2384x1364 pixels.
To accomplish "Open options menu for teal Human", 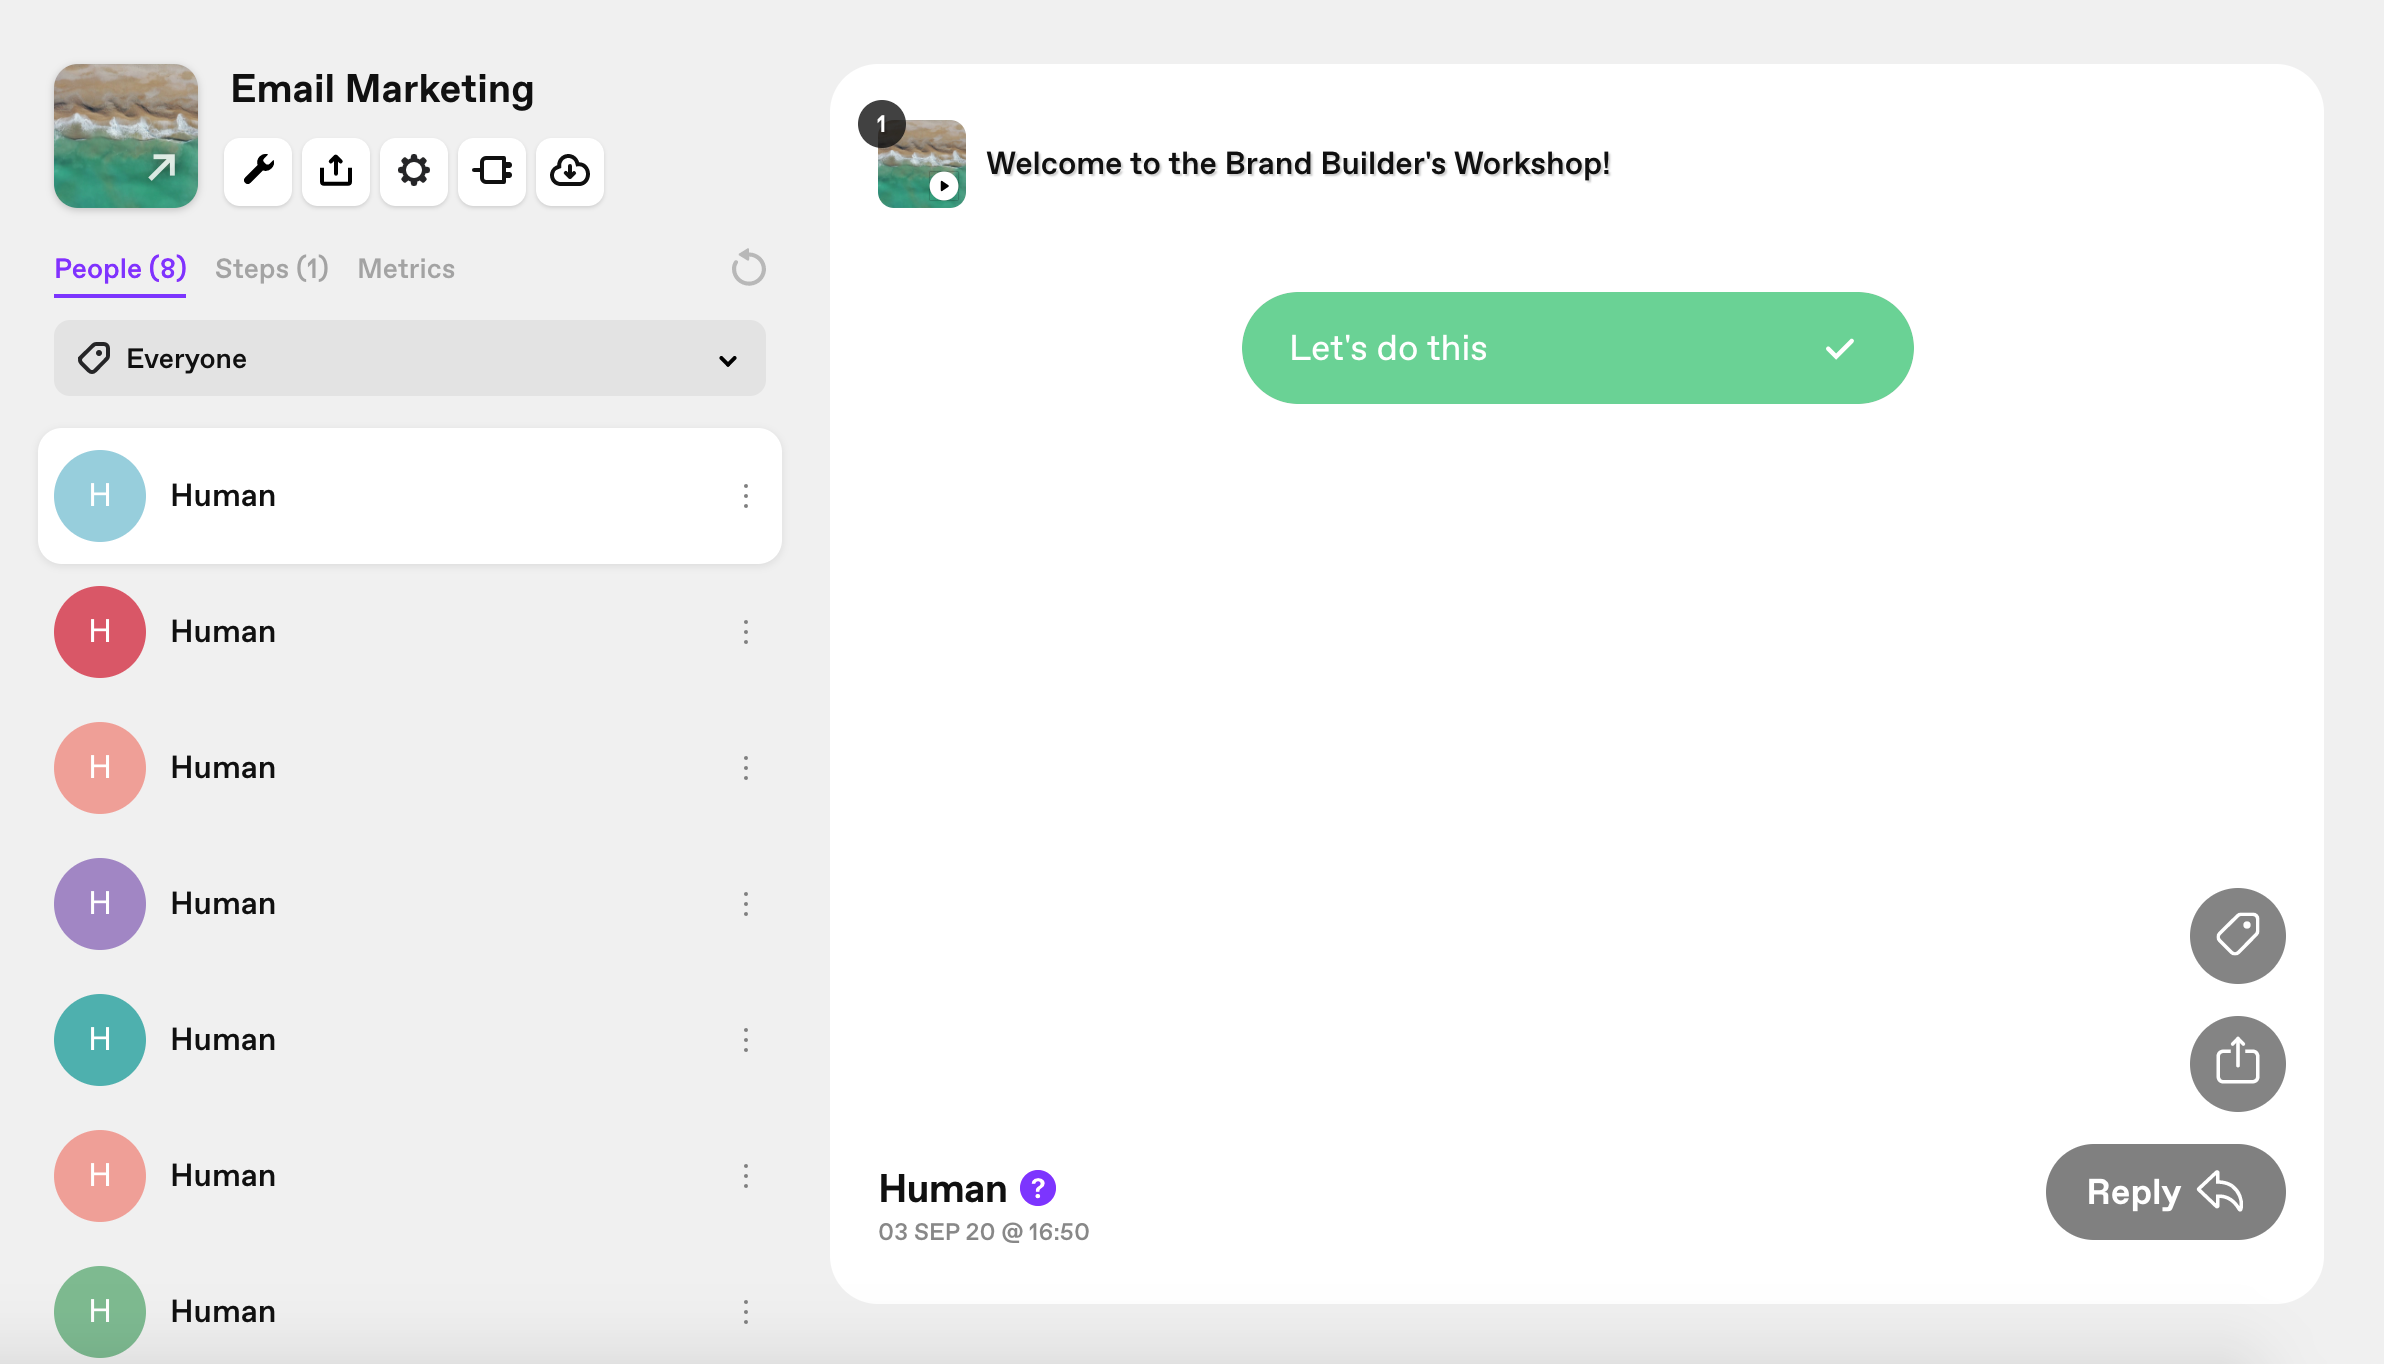I will coord(746,1040).
